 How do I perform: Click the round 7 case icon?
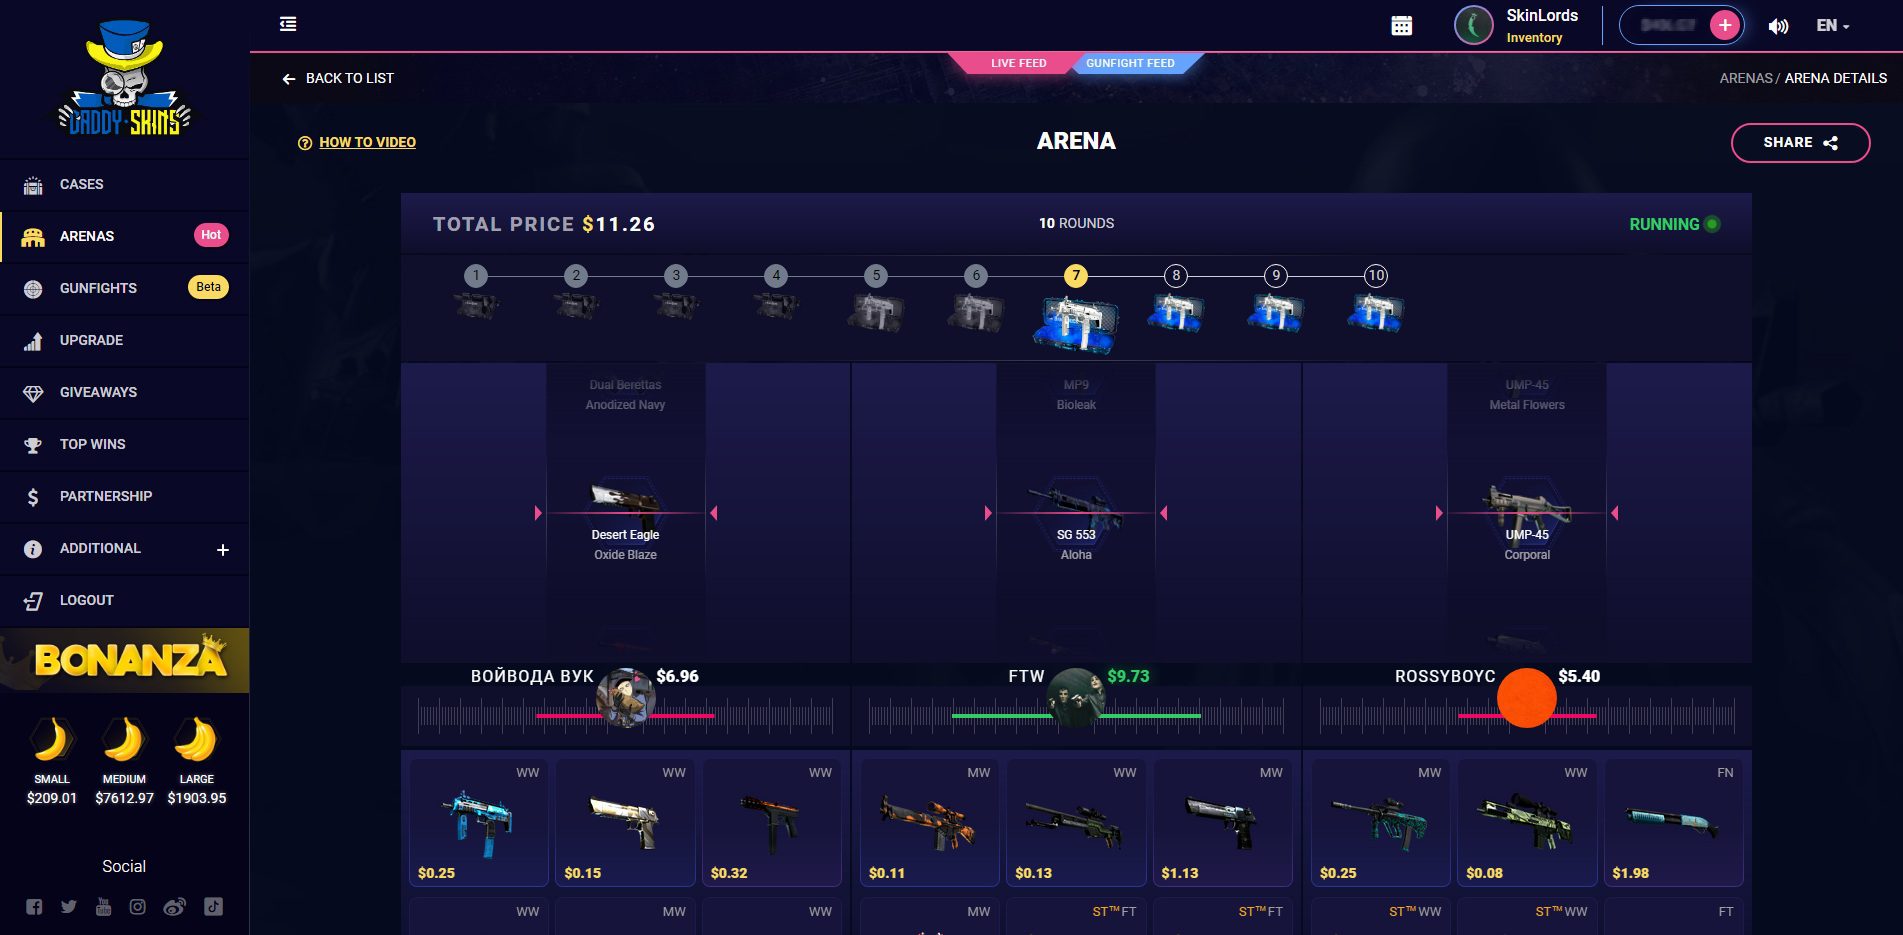tap(1076, 323)
